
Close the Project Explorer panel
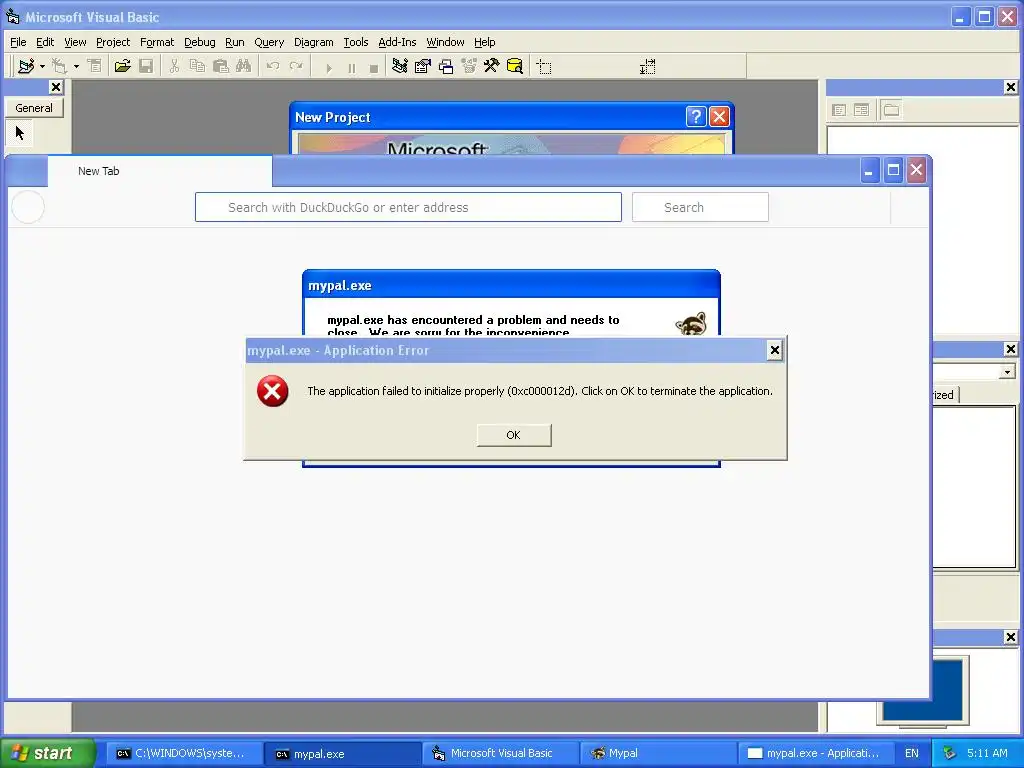(x=1010, y=87)
